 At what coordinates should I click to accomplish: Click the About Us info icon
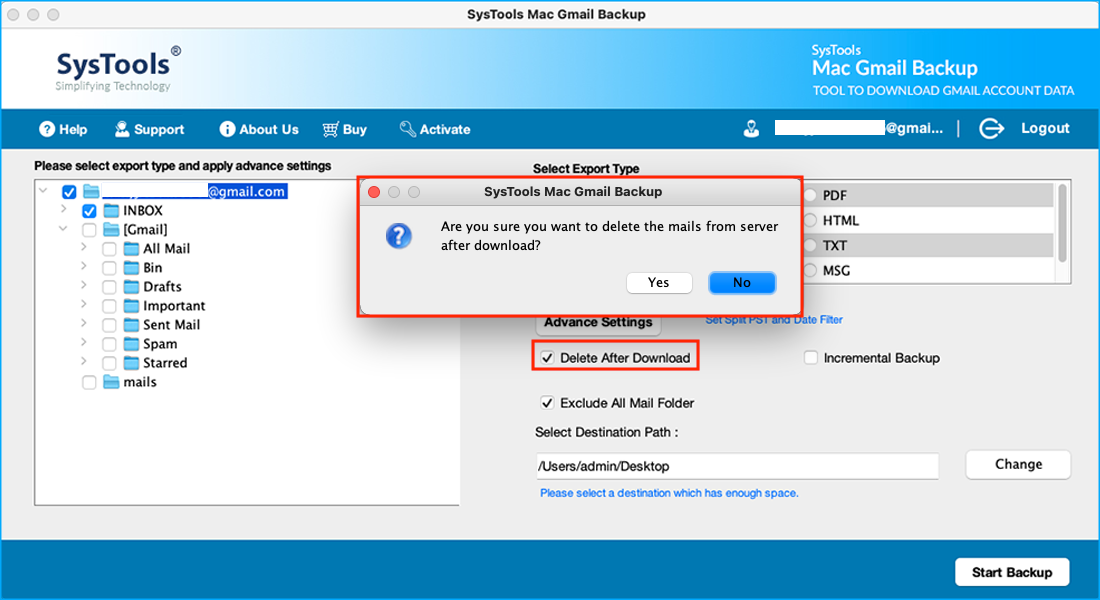pyautogui.click(x=227, y=129)
